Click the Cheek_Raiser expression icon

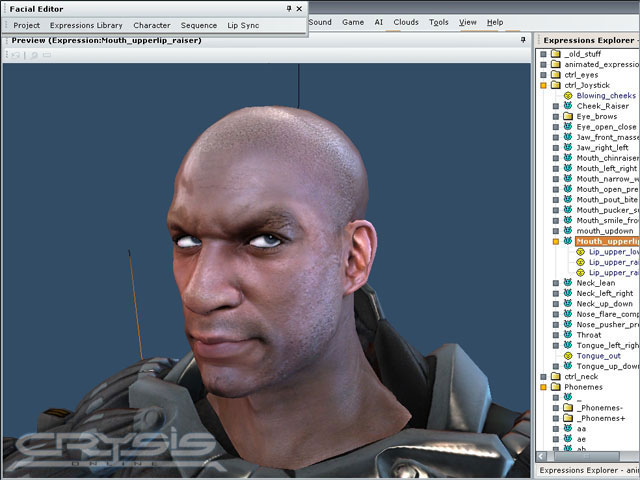tap(567, 106)
